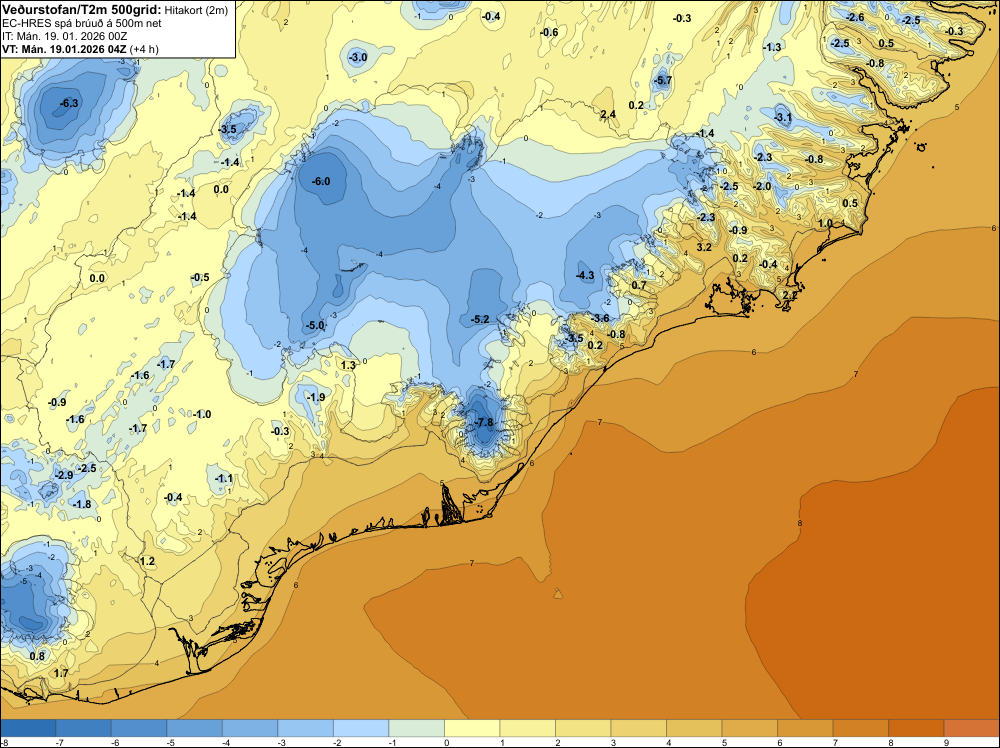This screenshot has width=1000, height=748.
Task: Click the -1.3 temperature label
Action: click(772, 47)
